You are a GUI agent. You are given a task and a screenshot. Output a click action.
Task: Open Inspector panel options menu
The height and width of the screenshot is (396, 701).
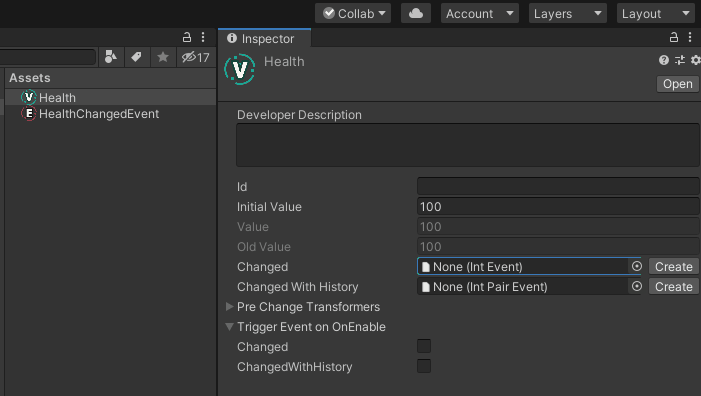(x=690, y=38)
